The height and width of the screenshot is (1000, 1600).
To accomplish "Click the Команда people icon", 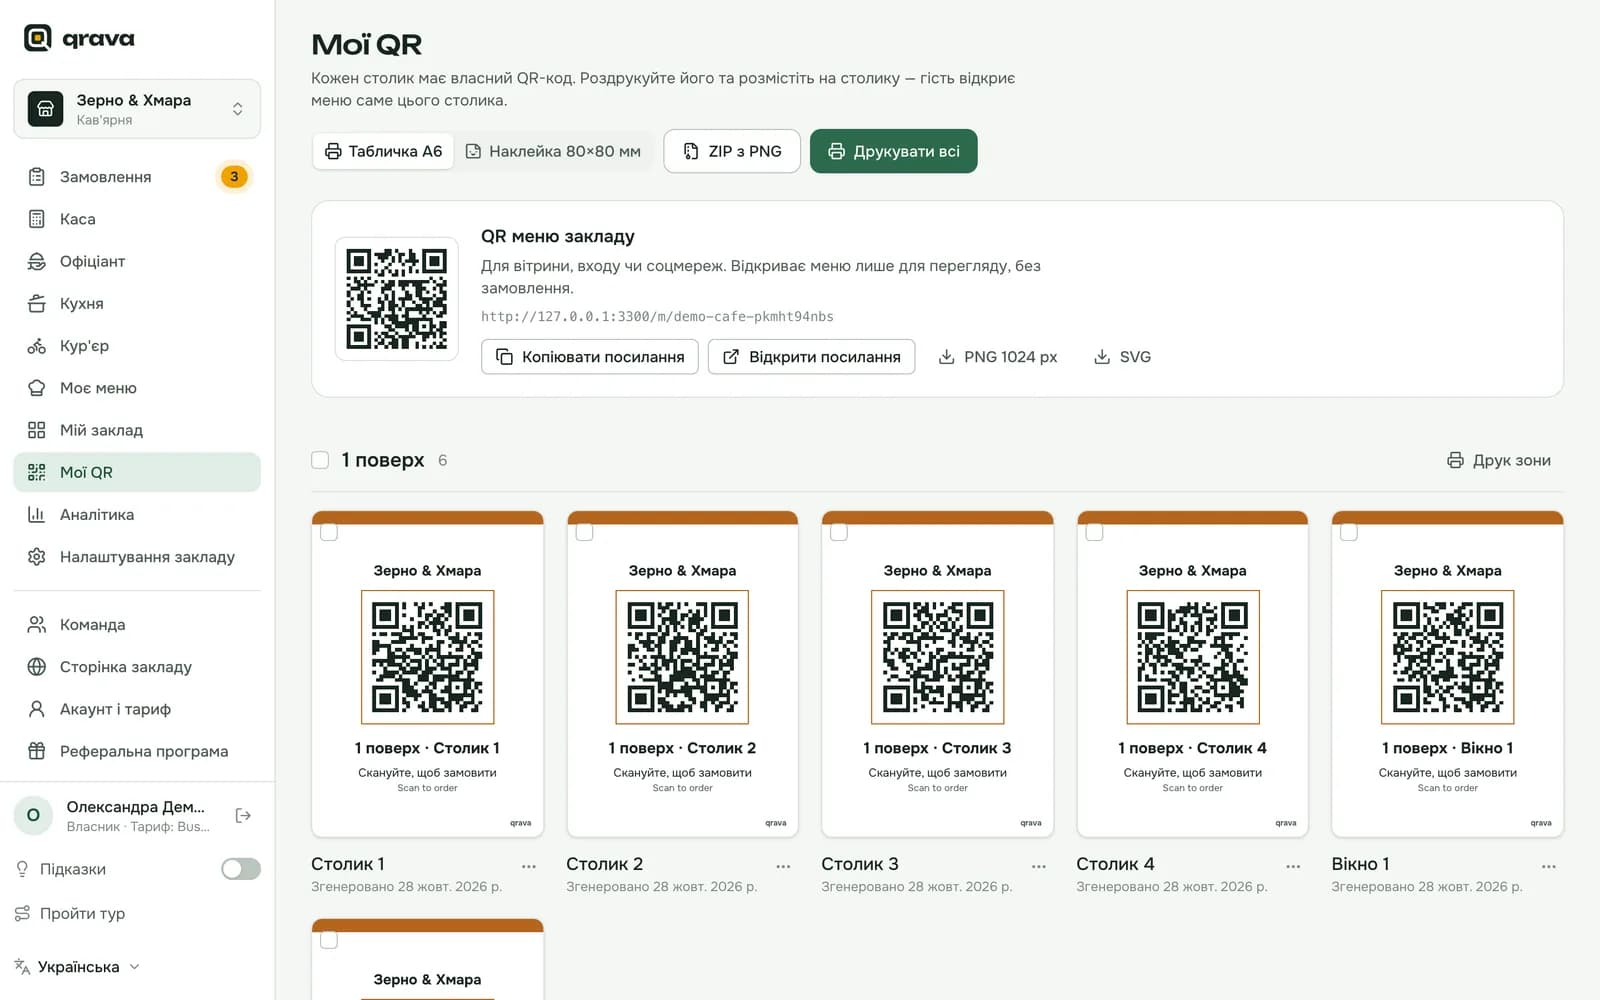I will click(x=37, y=625).
